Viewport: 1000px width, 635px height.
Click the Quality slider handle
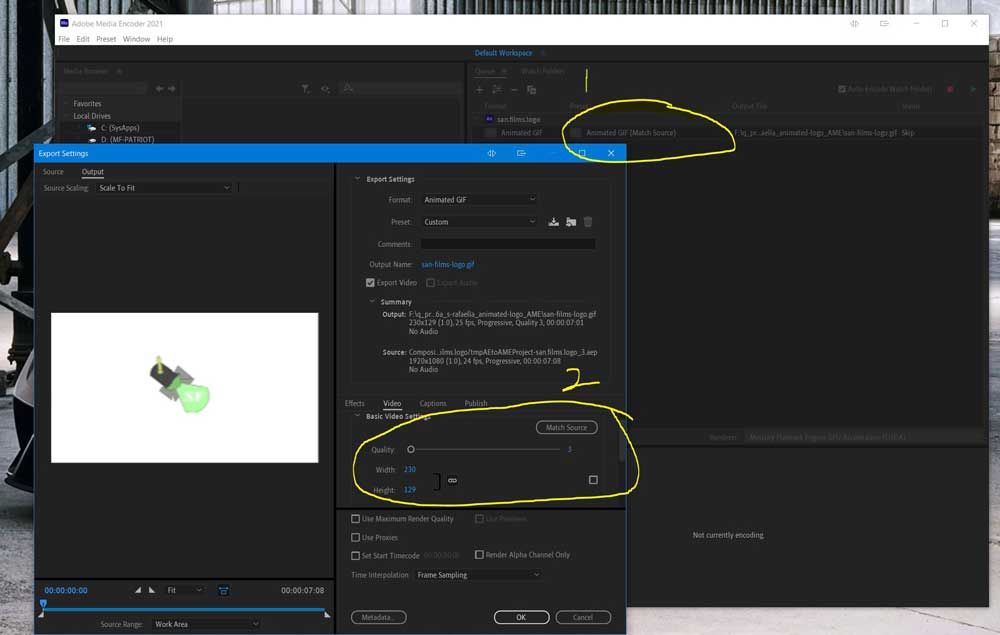point(410,450)
